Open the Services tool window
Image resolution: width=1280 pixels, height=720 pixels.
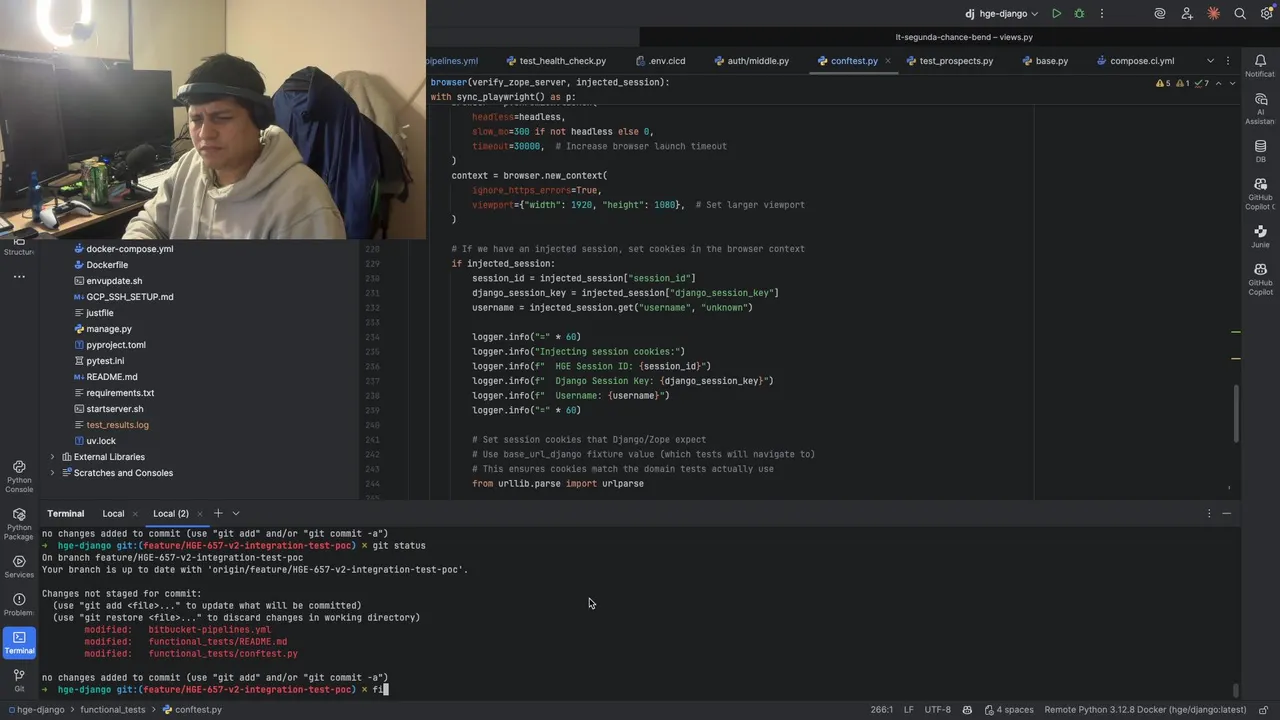click(19, 566)
